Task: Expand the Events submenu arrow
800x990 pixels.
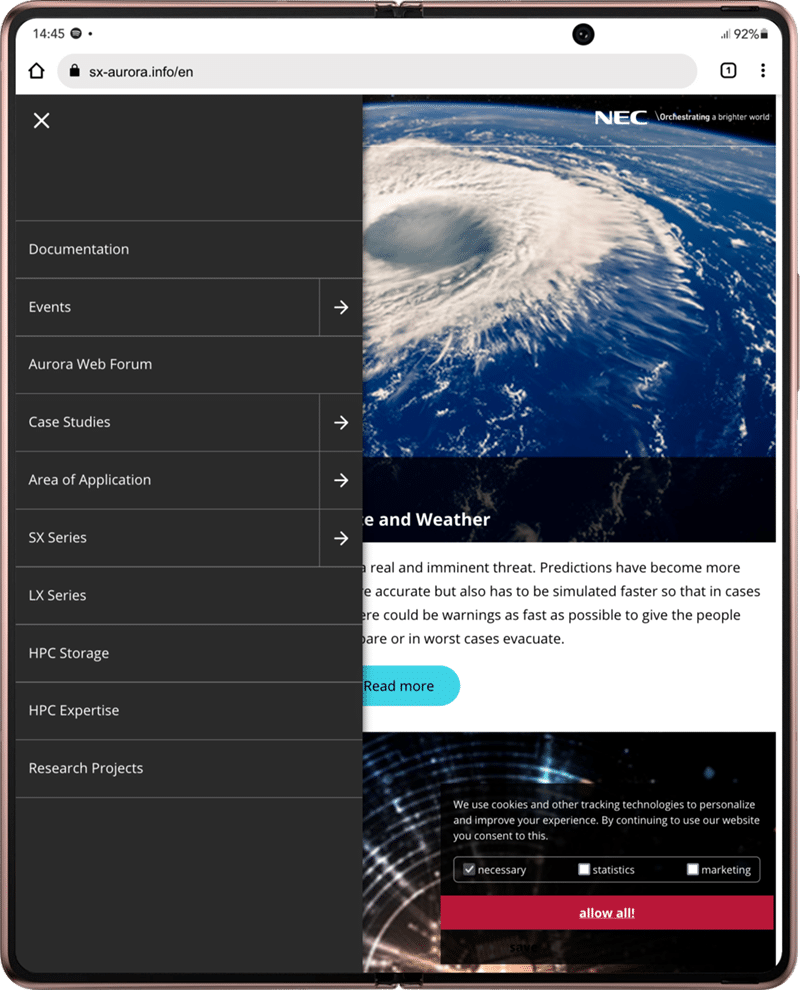Action: 341,307
